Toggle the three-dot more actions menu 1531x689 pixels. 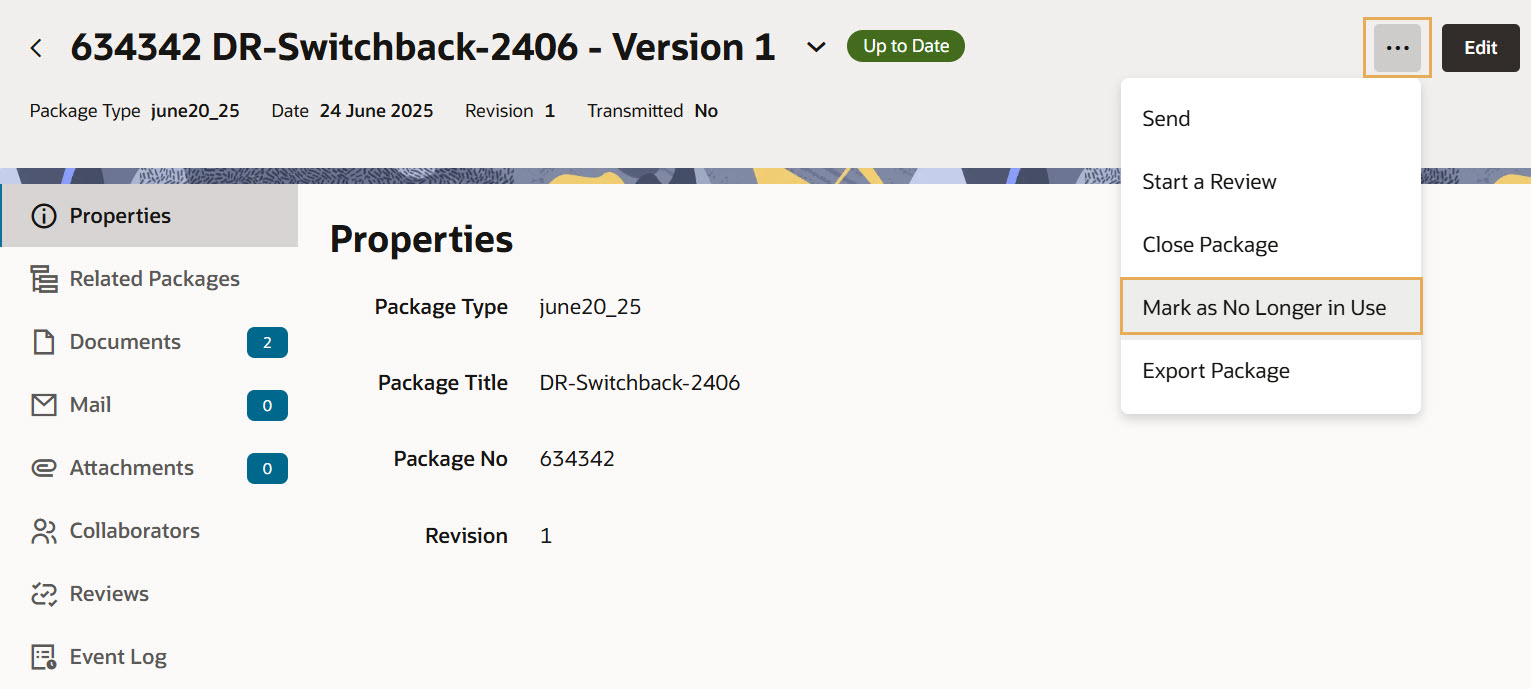(x=1397, y=48)
